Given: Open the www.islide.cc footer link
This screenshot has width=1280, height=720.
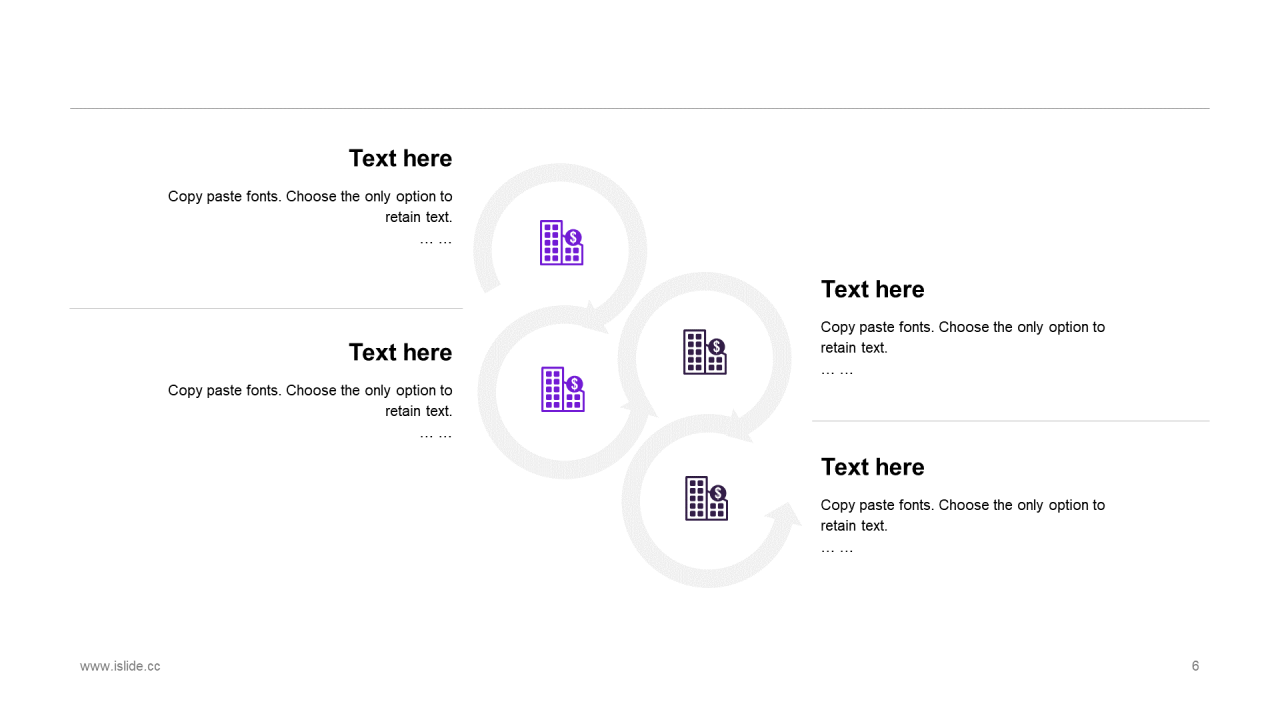Looking at the screenshot, I should click(x=120, y=666).
